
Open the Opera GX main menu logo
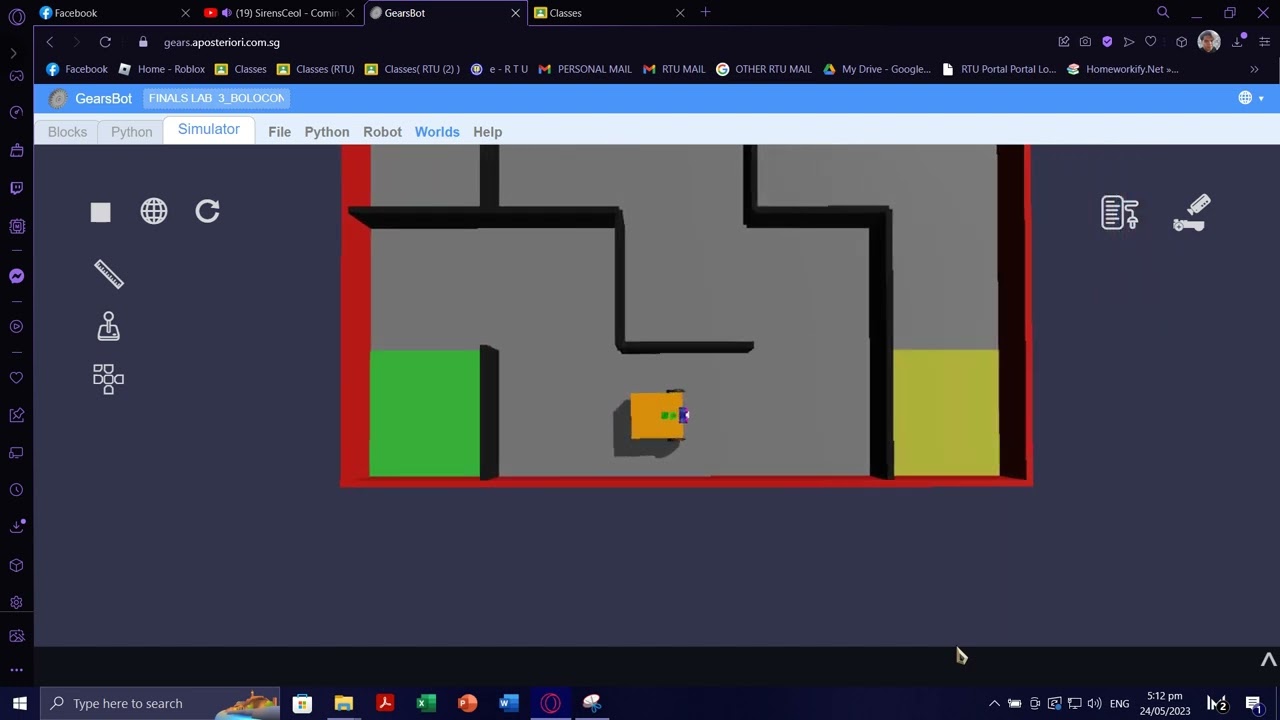tap(16, 17)
